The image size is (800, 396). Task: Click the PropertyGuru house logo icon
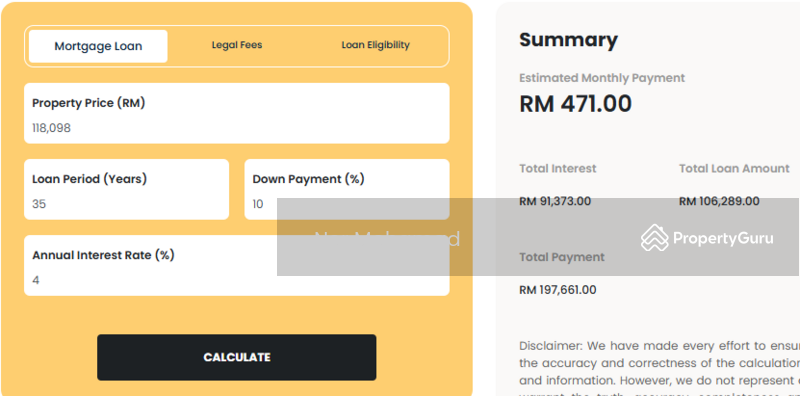pos(655,238)
